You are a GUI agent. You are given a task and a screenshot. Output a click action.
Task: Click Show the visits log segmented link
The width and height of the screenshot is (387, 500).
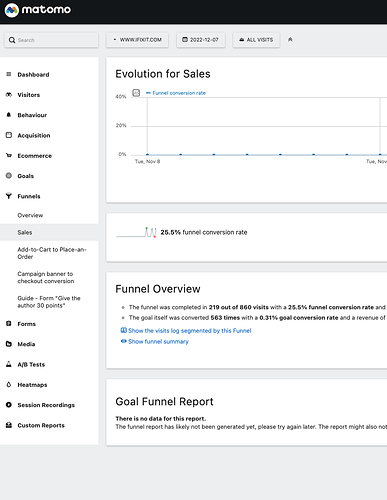190,331
